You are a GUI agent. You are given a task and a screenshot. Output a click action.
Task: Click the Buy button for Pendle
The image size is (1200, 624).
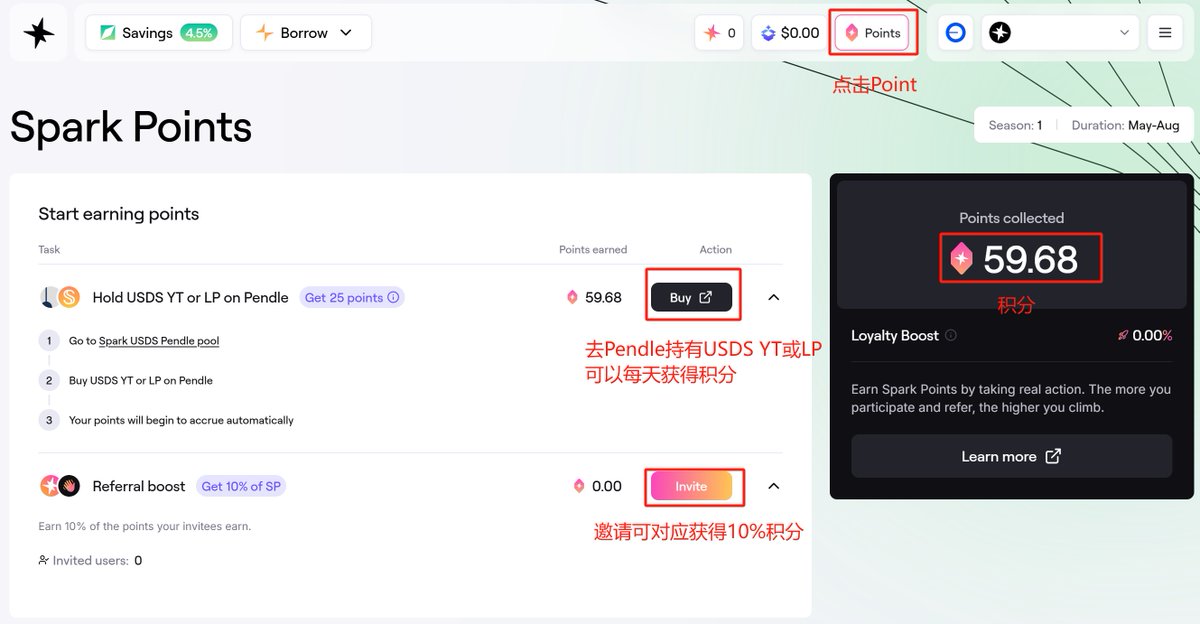[691, 297]
